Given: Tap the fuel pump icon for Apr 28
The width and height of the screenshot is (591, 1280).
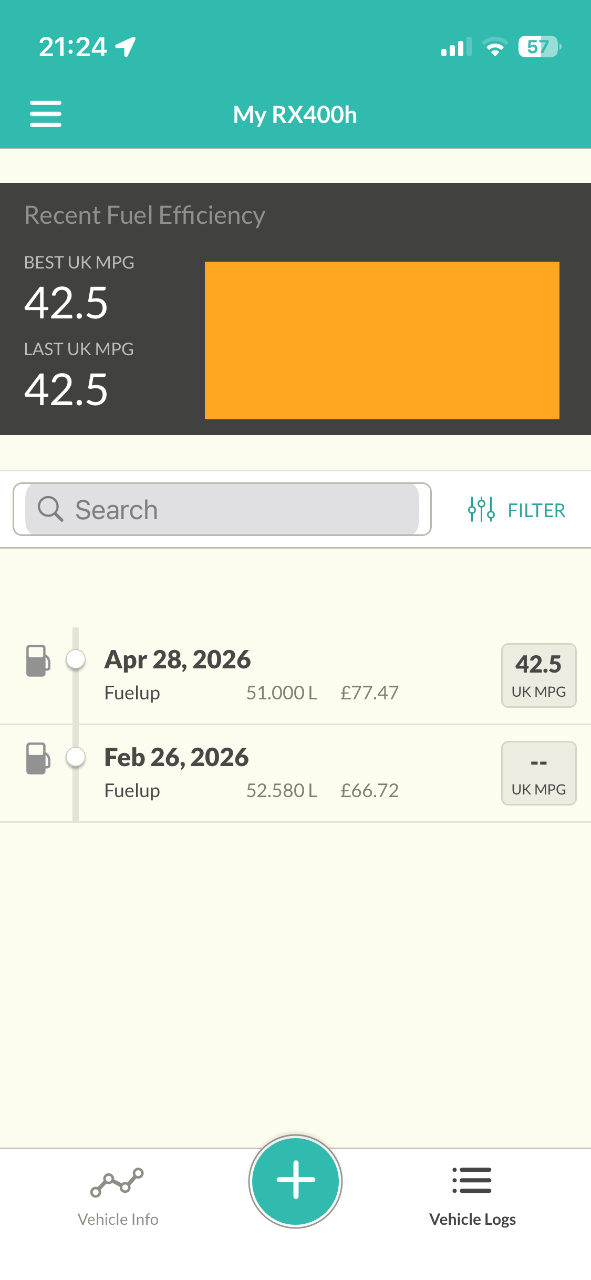Looking at the screenshot, I should click(37, 661).
